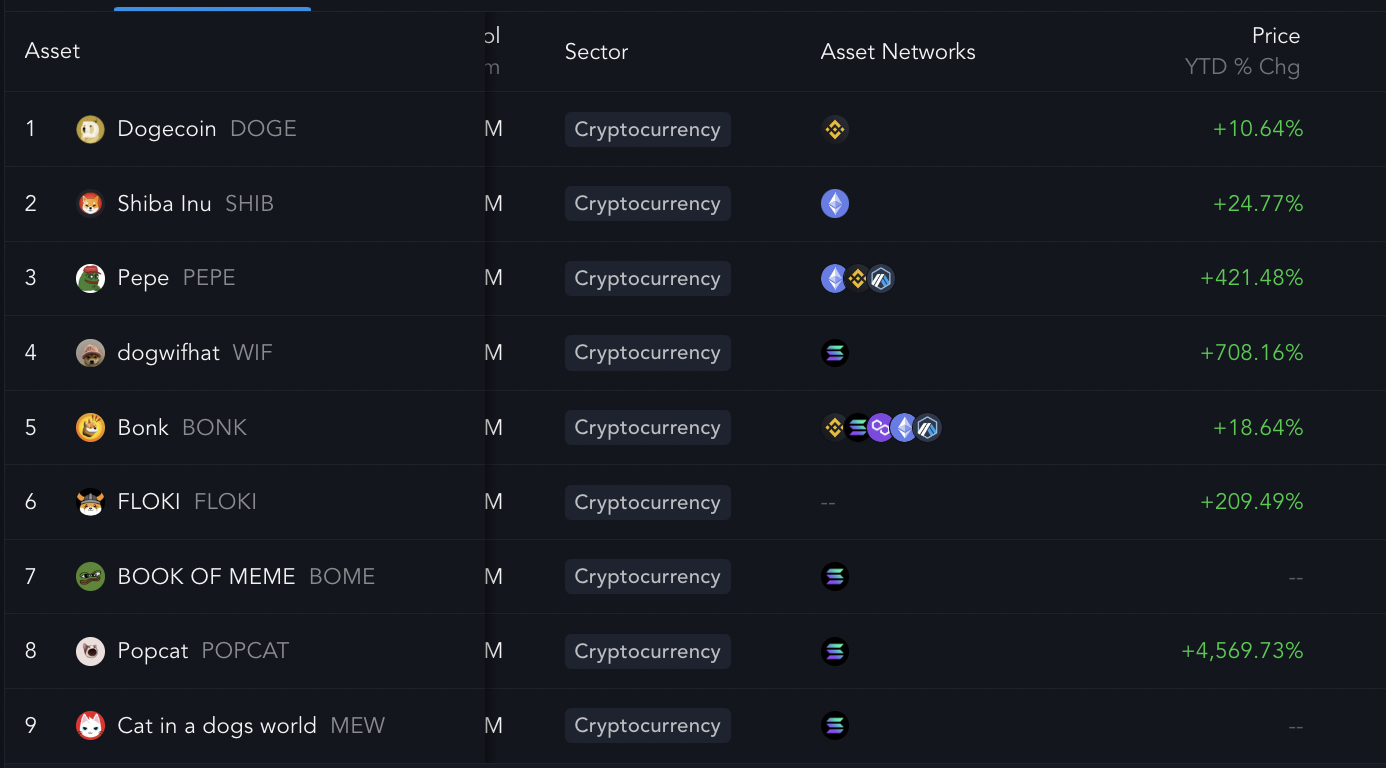Sort by the Asset Networks column header
Screen dimensions: 1386x768
coord(898,51)
